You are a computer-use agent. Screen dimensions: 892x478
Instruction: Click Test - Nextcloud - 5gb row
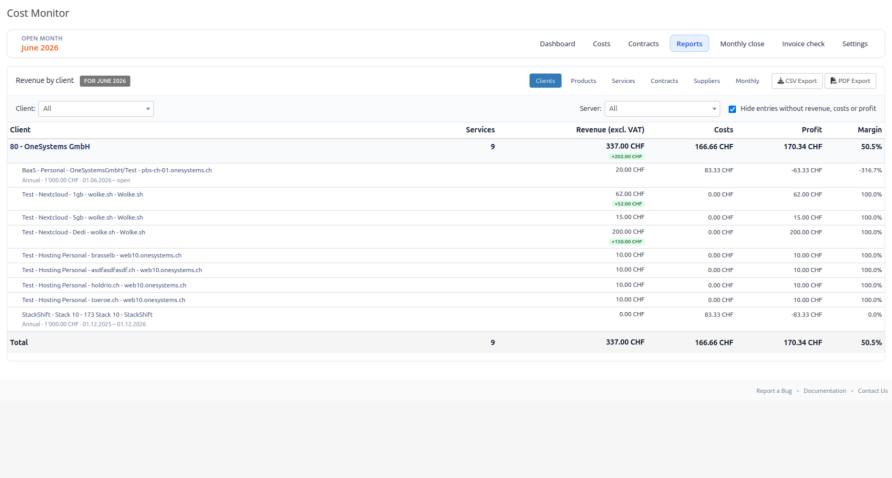(x=446, y=218)
